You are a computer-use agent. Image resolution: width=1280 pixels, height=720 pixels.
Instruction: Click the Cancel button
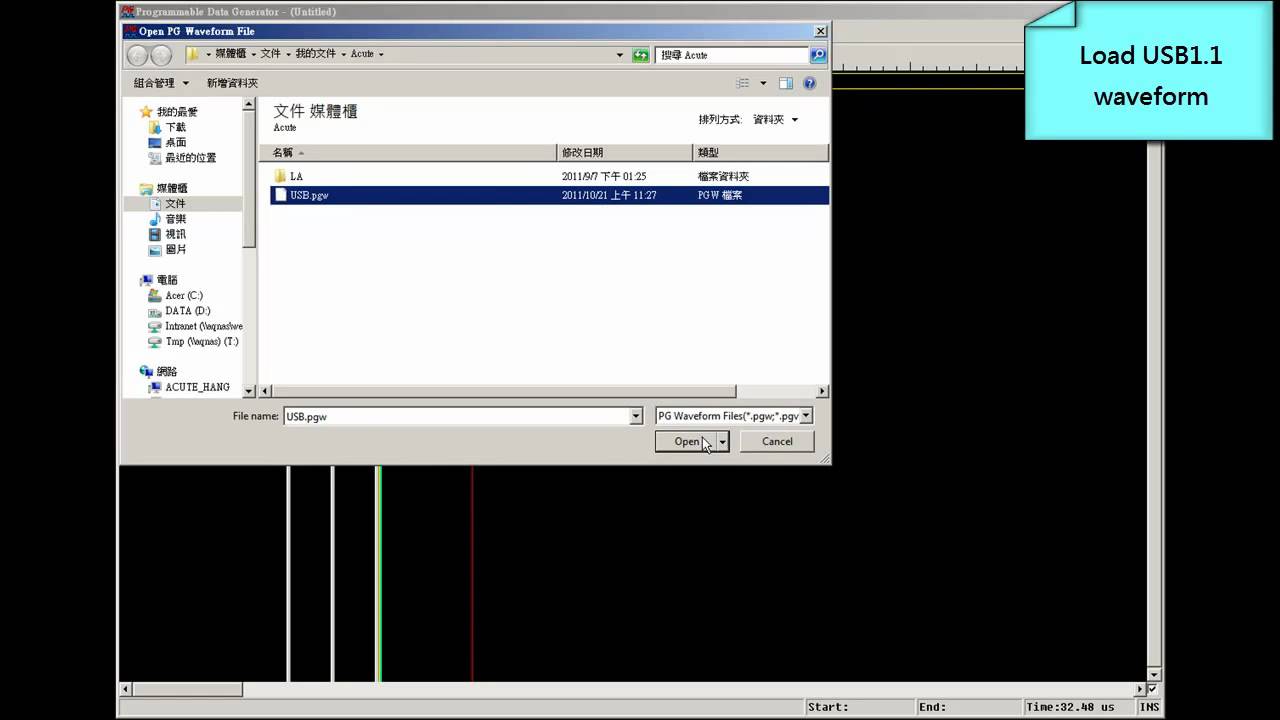pos(777,441)
